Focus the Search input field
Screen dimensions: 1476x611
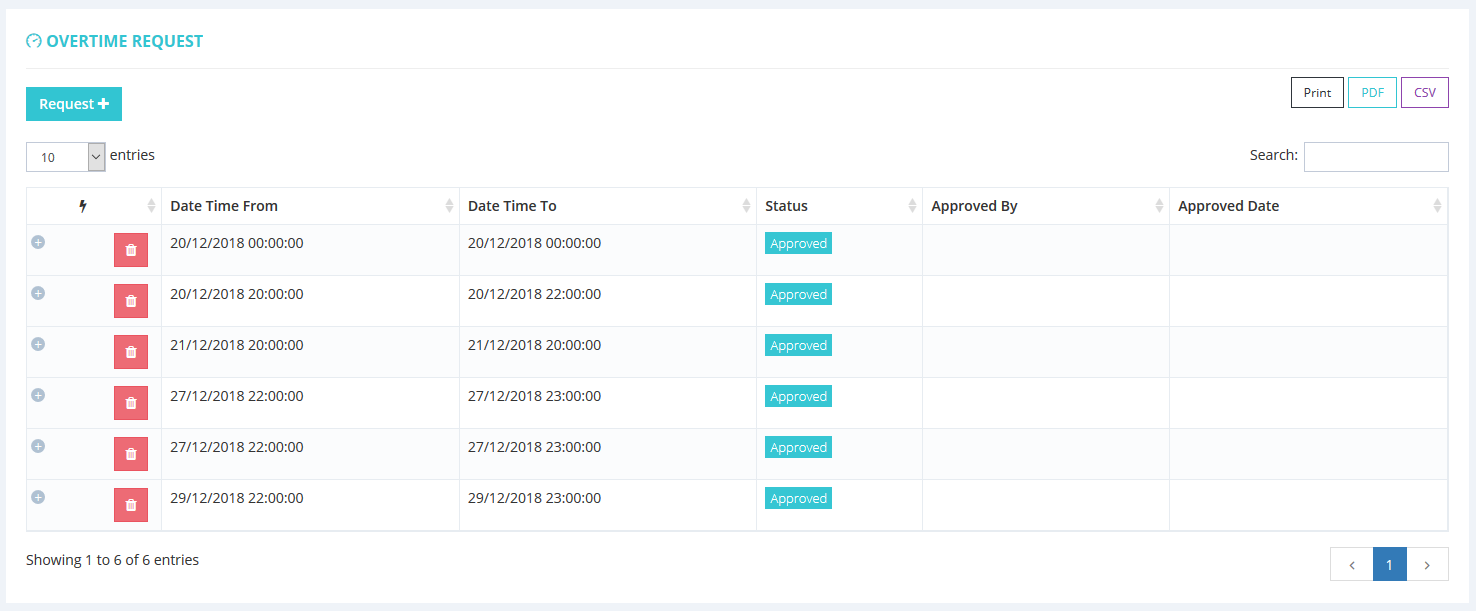click(1375, 157)
